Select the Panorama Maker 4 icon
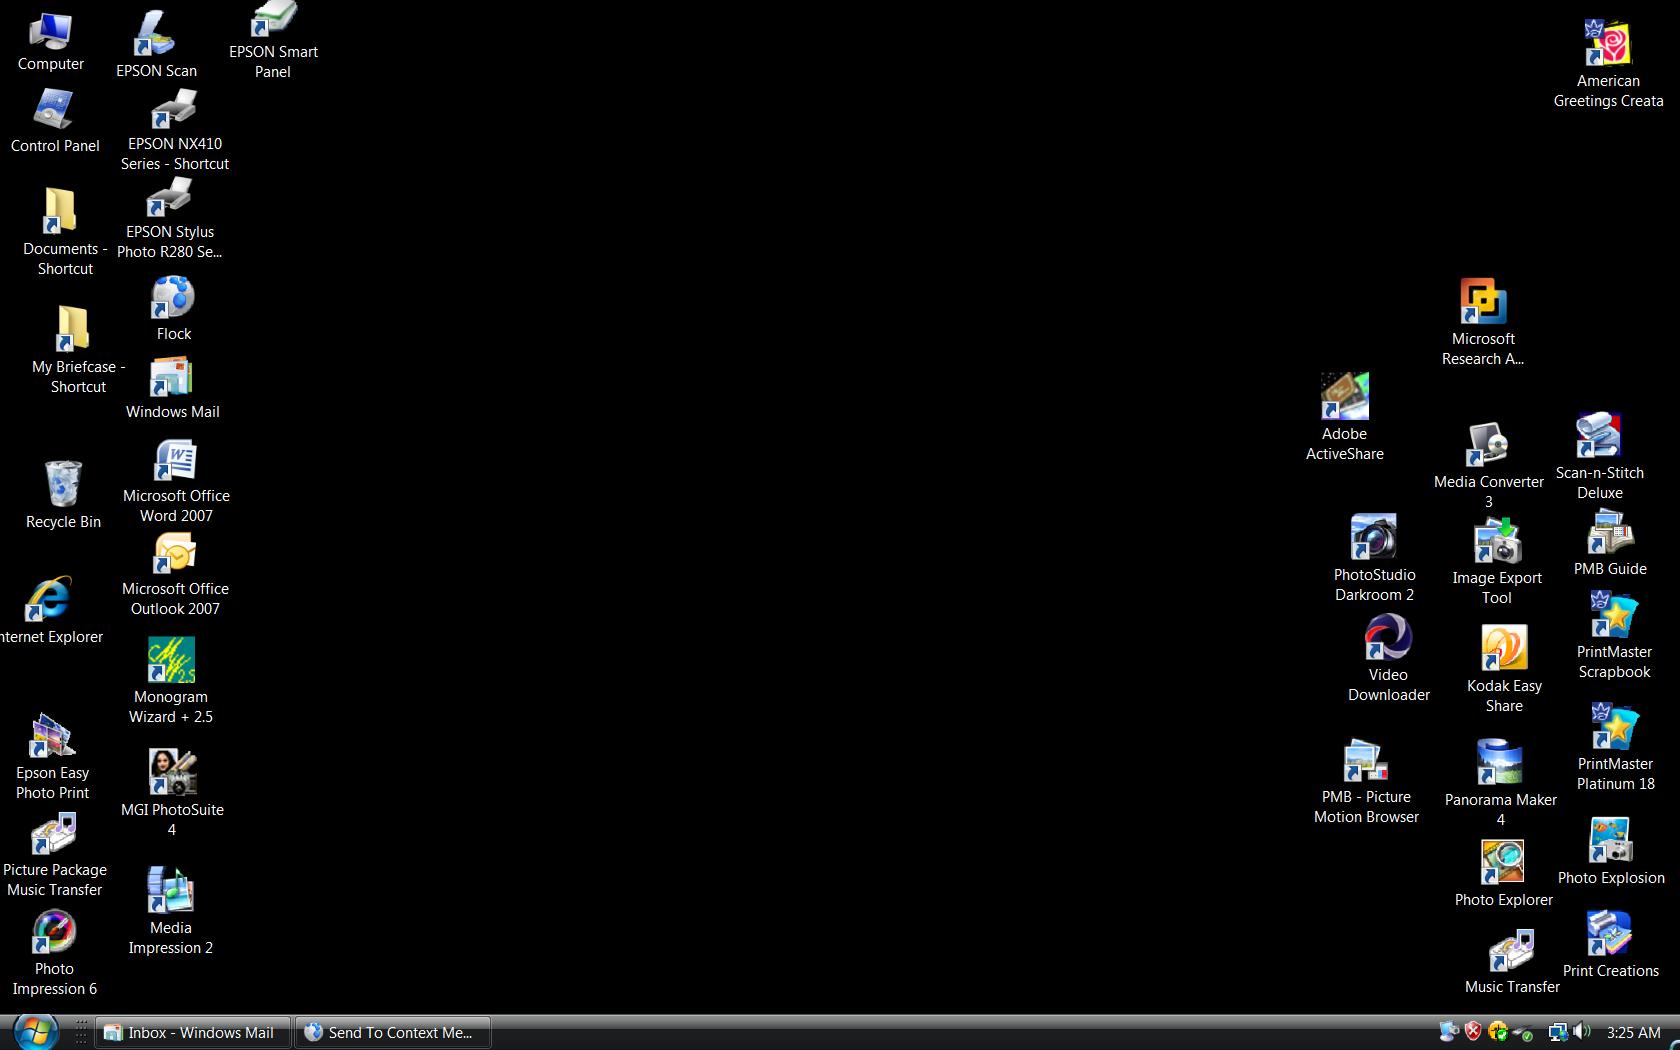The height and width of the screenshot is (1050, 1680). (x=1500, y=763)
